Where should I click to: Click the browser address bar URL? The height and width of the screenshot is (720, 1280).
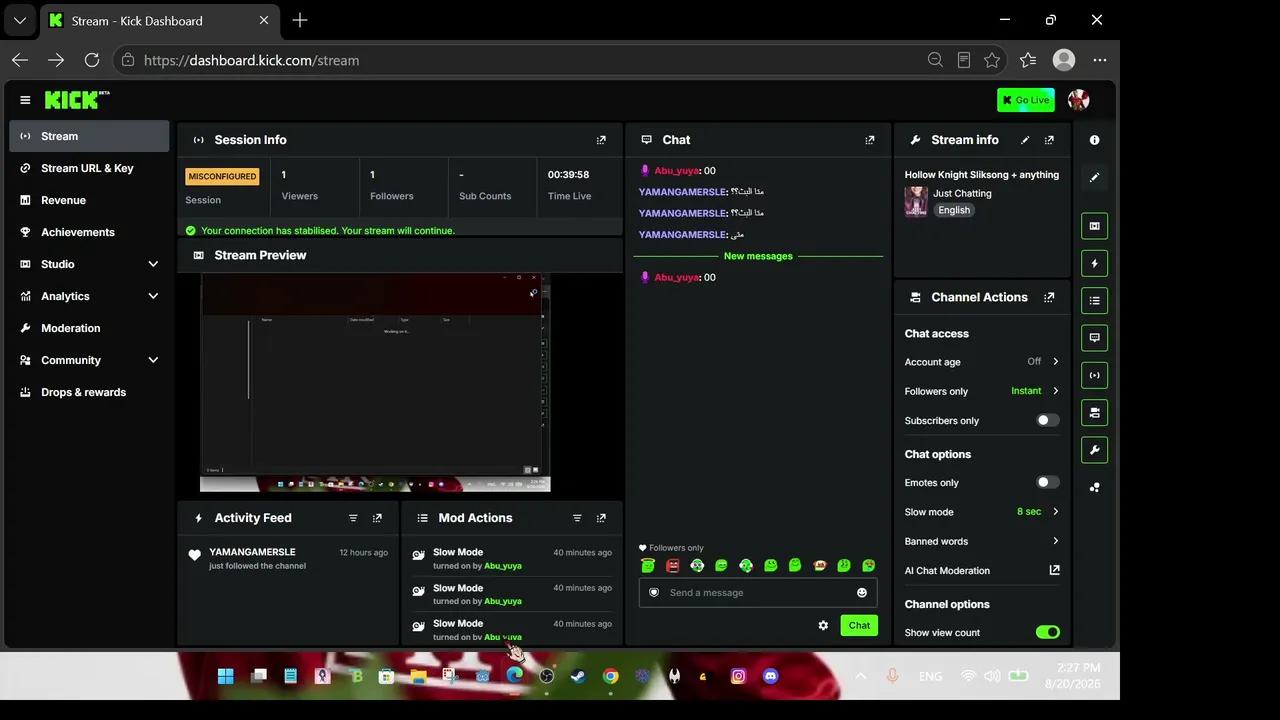point(251,60)
